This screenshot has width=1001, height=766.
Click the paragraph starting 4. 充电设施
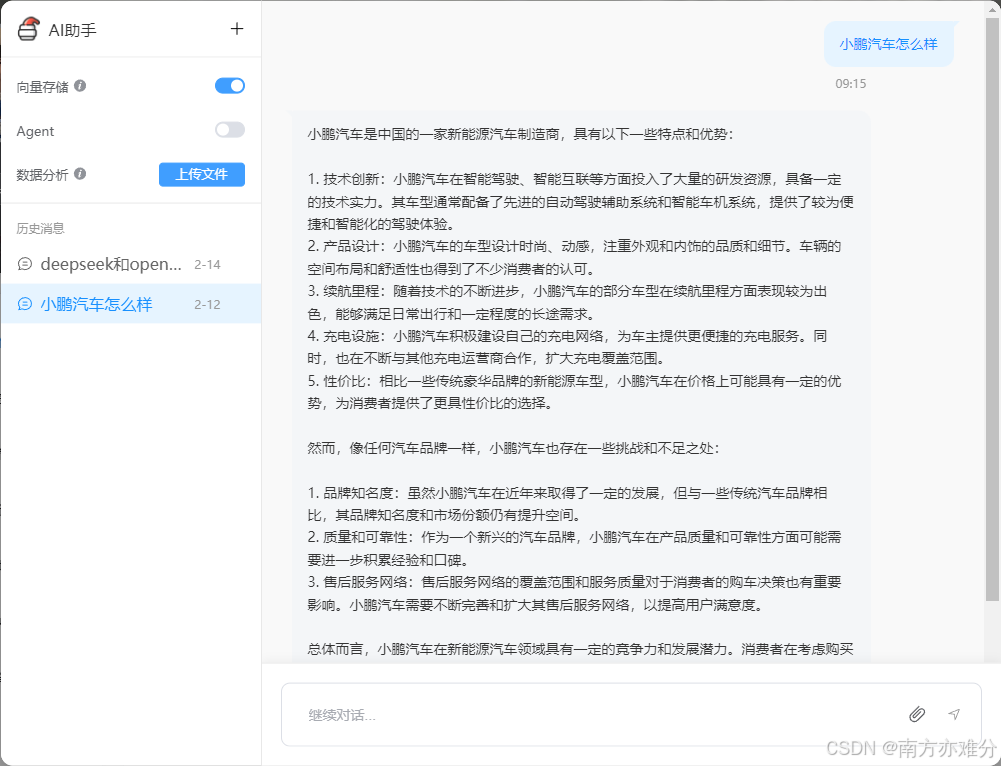(567, 347)
